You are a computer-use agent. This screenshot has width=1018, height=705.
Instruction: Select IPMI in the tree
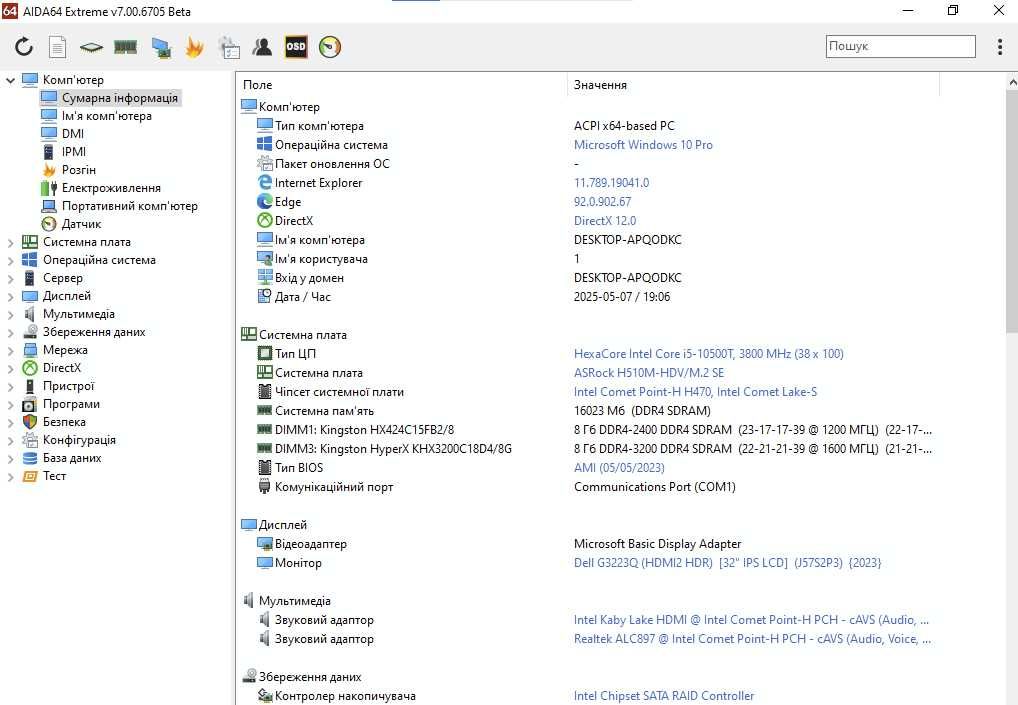point(73,152)
